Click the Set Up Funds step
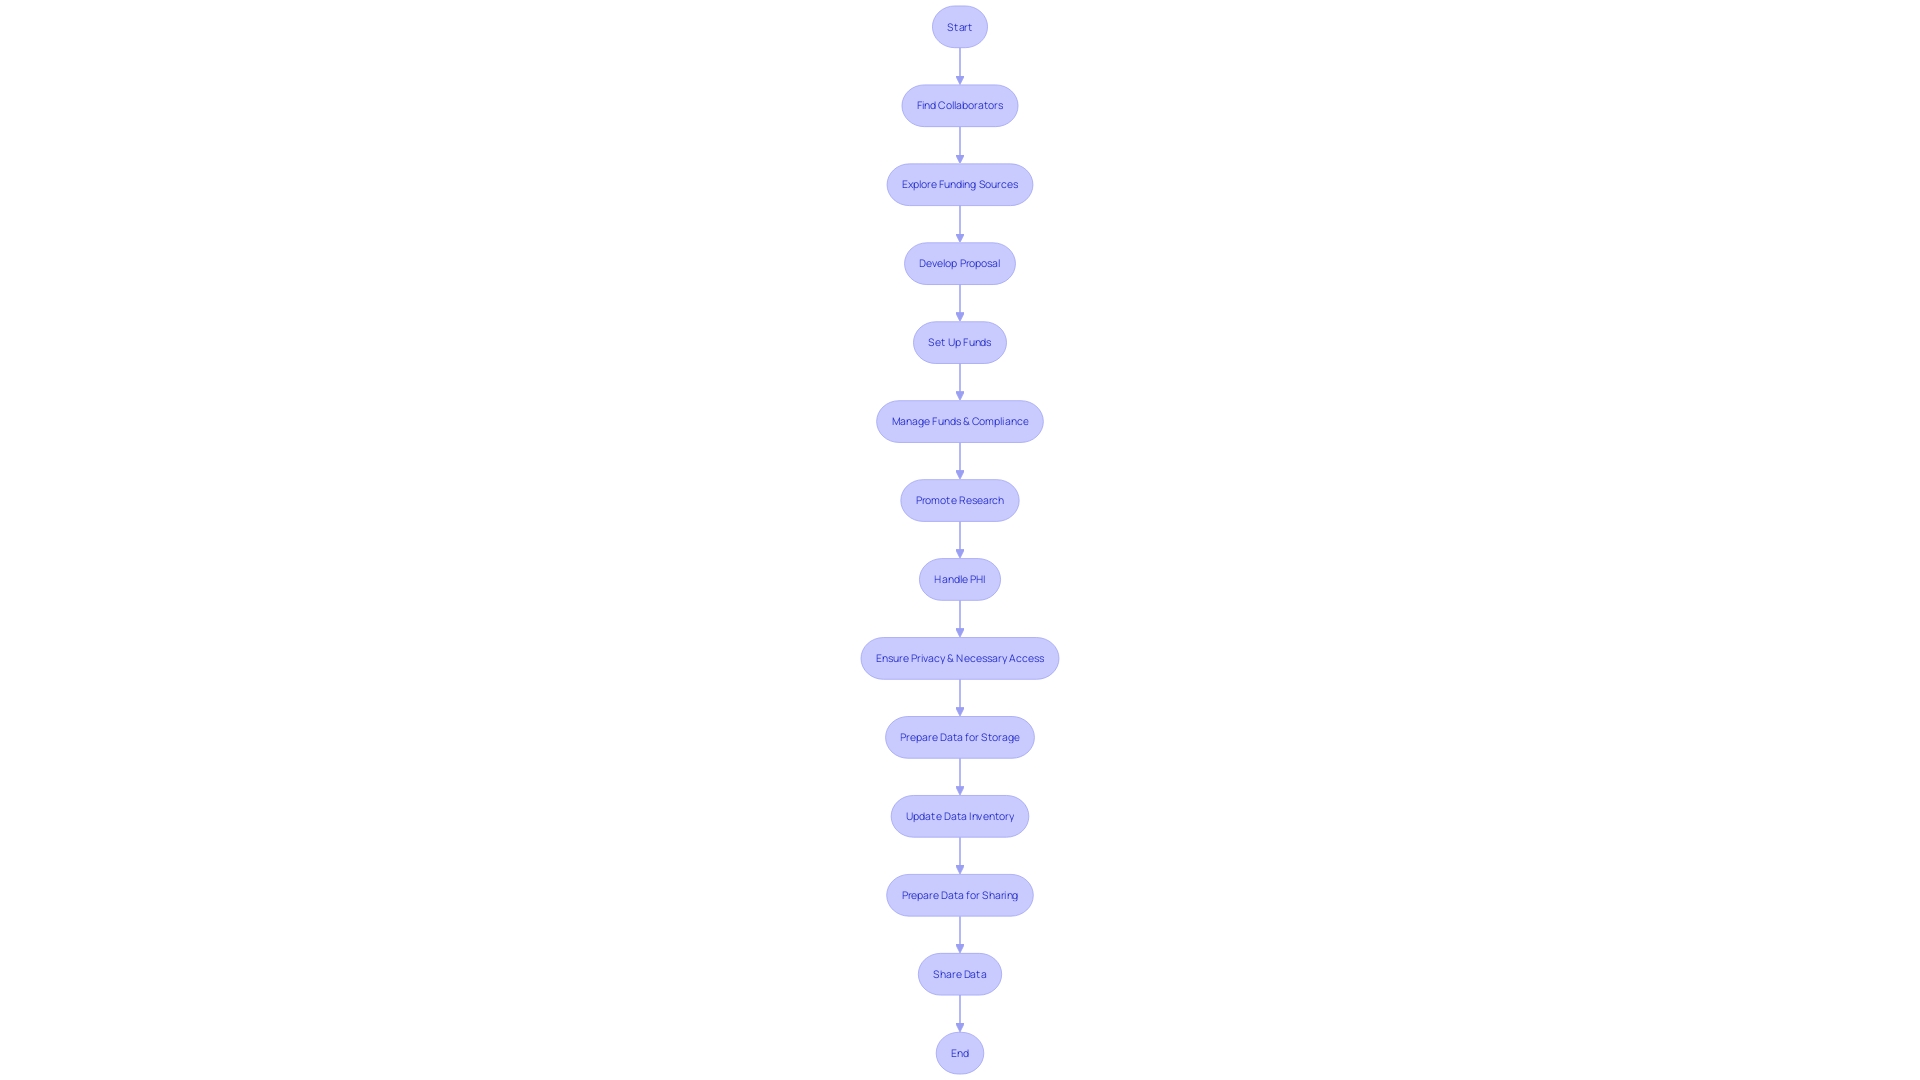The image size is (1920, 1080). (959, 342)
